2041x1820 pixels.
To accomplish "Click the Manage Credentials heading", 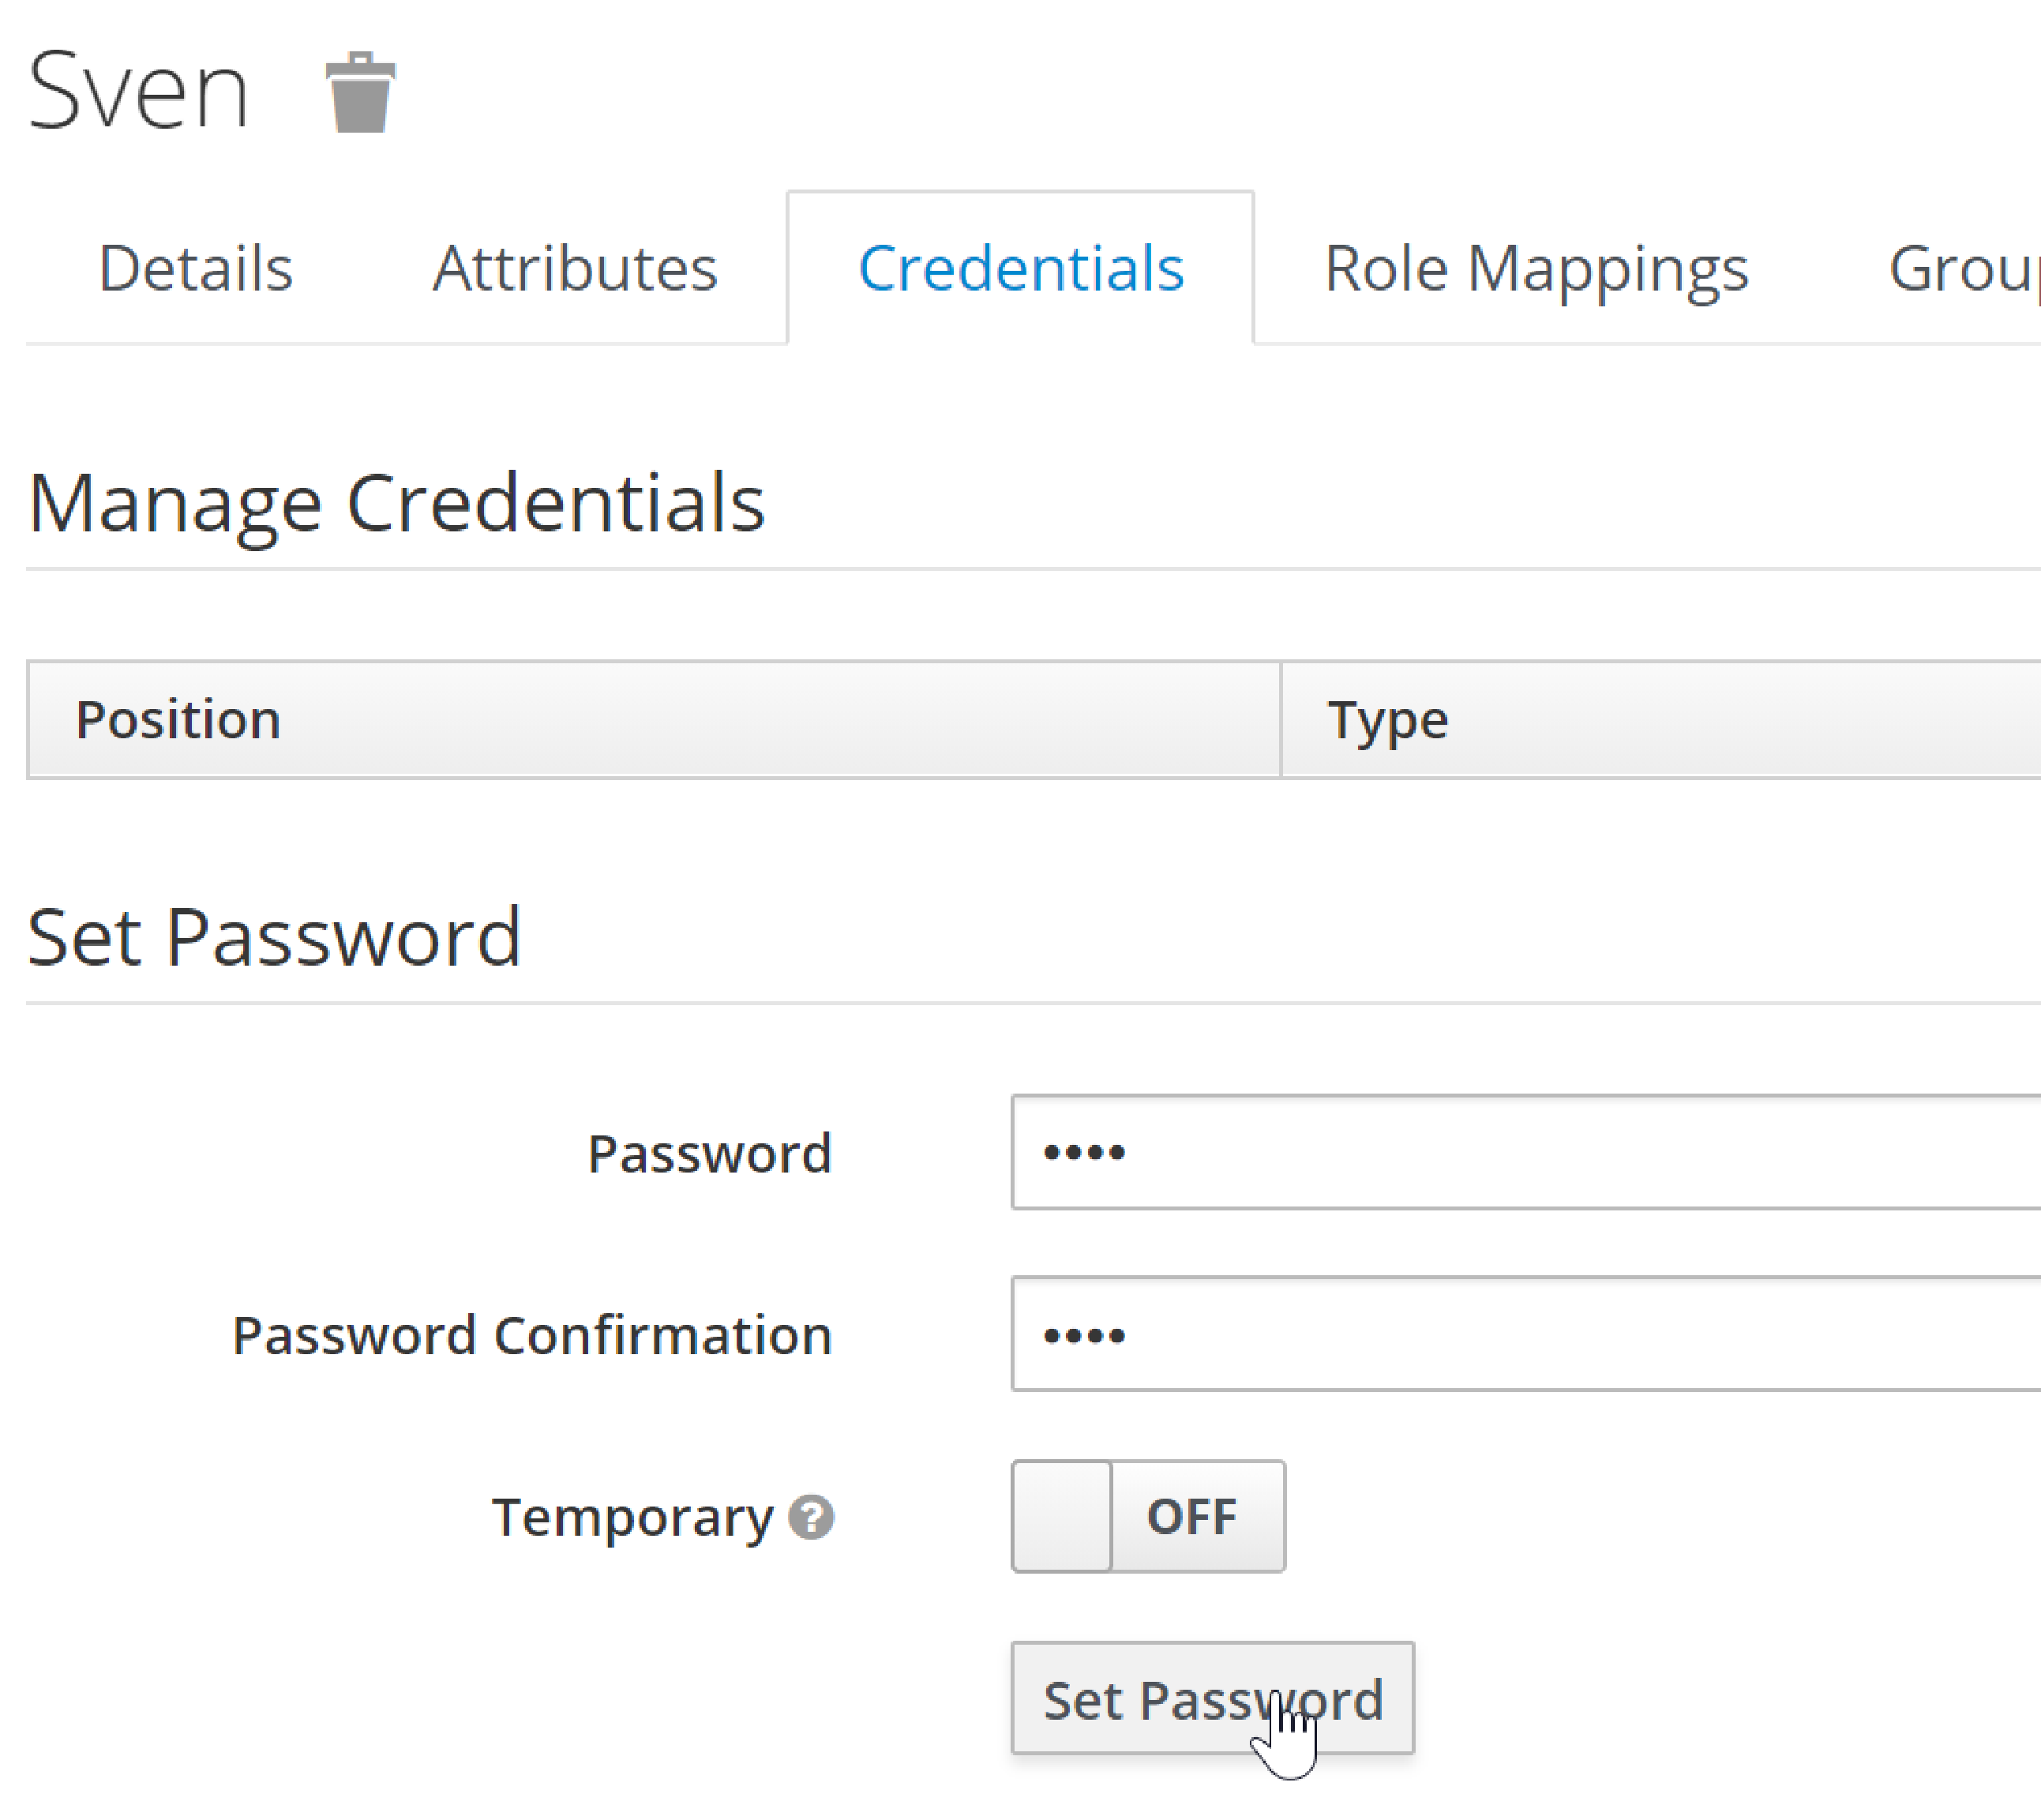I will 396,503.
